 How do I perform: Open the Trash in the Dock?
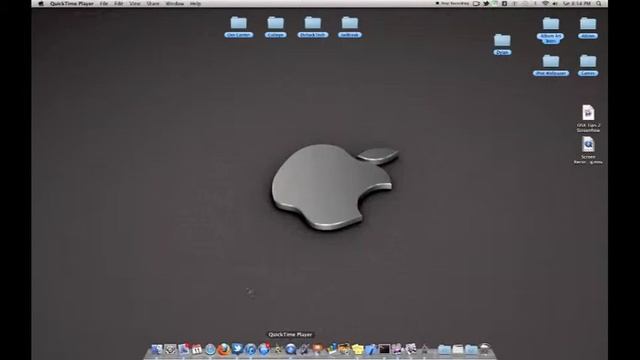click(485, 349)
